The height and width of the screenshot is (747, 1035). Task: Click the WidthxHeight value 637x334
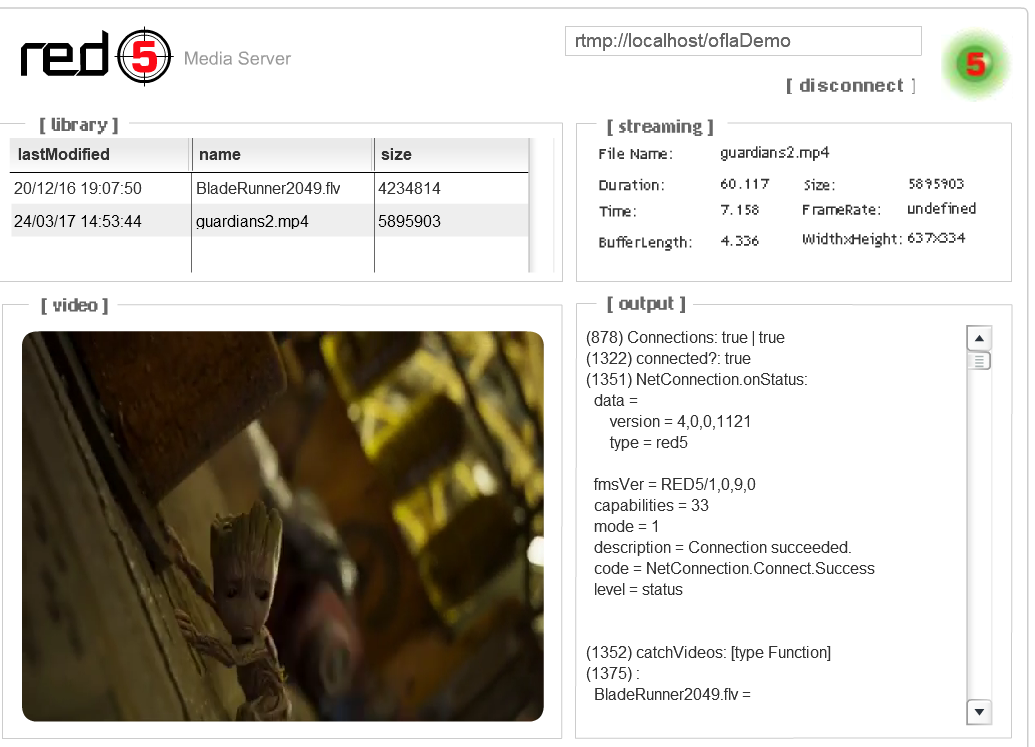[x=936, y=238]
